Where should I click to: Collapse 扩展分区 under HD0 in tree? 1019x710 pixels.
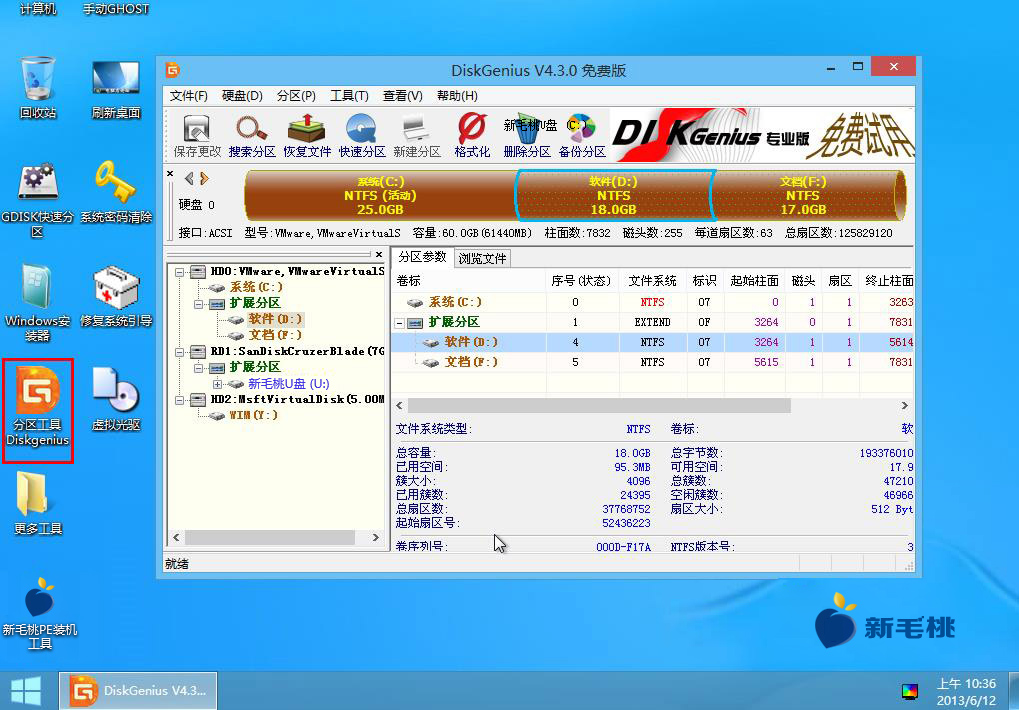(198, 304)
